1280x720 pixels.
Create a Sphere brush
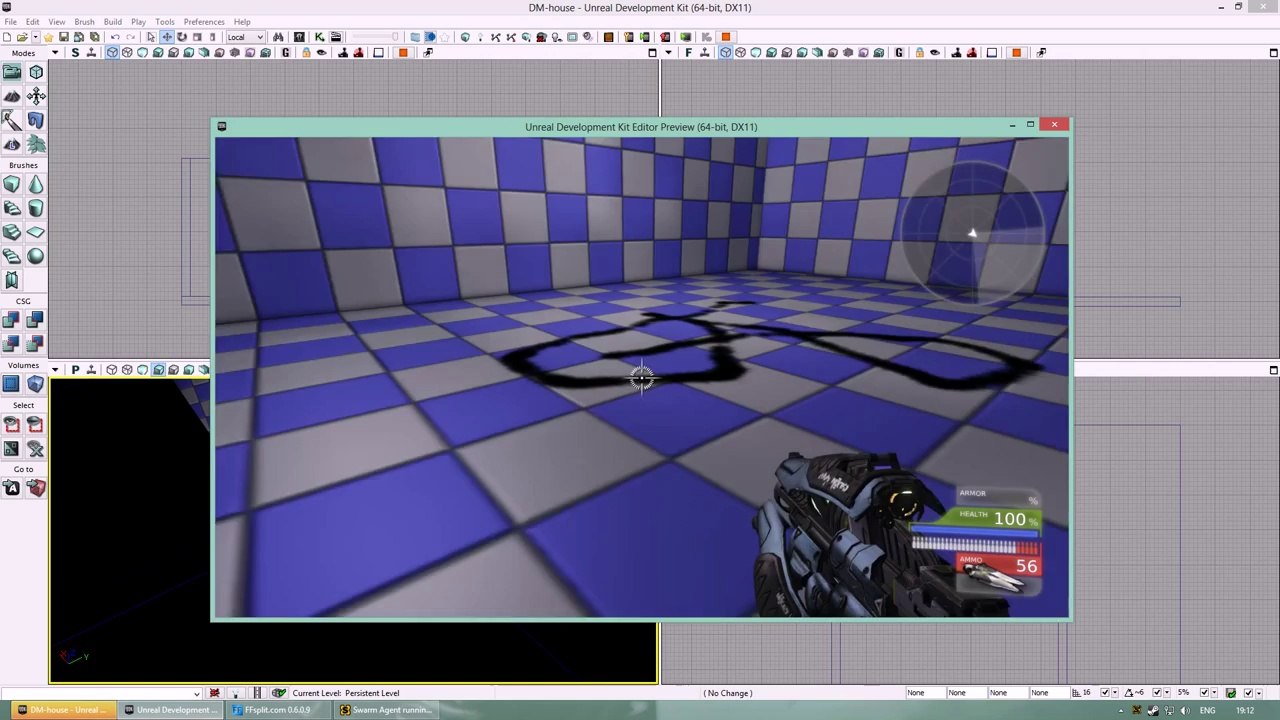(x=36, y=256)
